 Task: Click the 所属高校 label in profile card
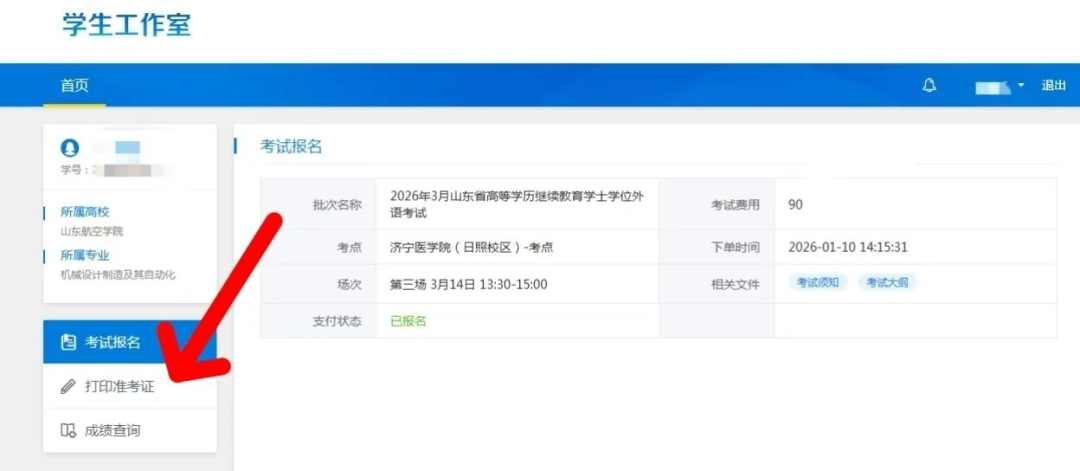pyautogui.click(x=84, y=212)
